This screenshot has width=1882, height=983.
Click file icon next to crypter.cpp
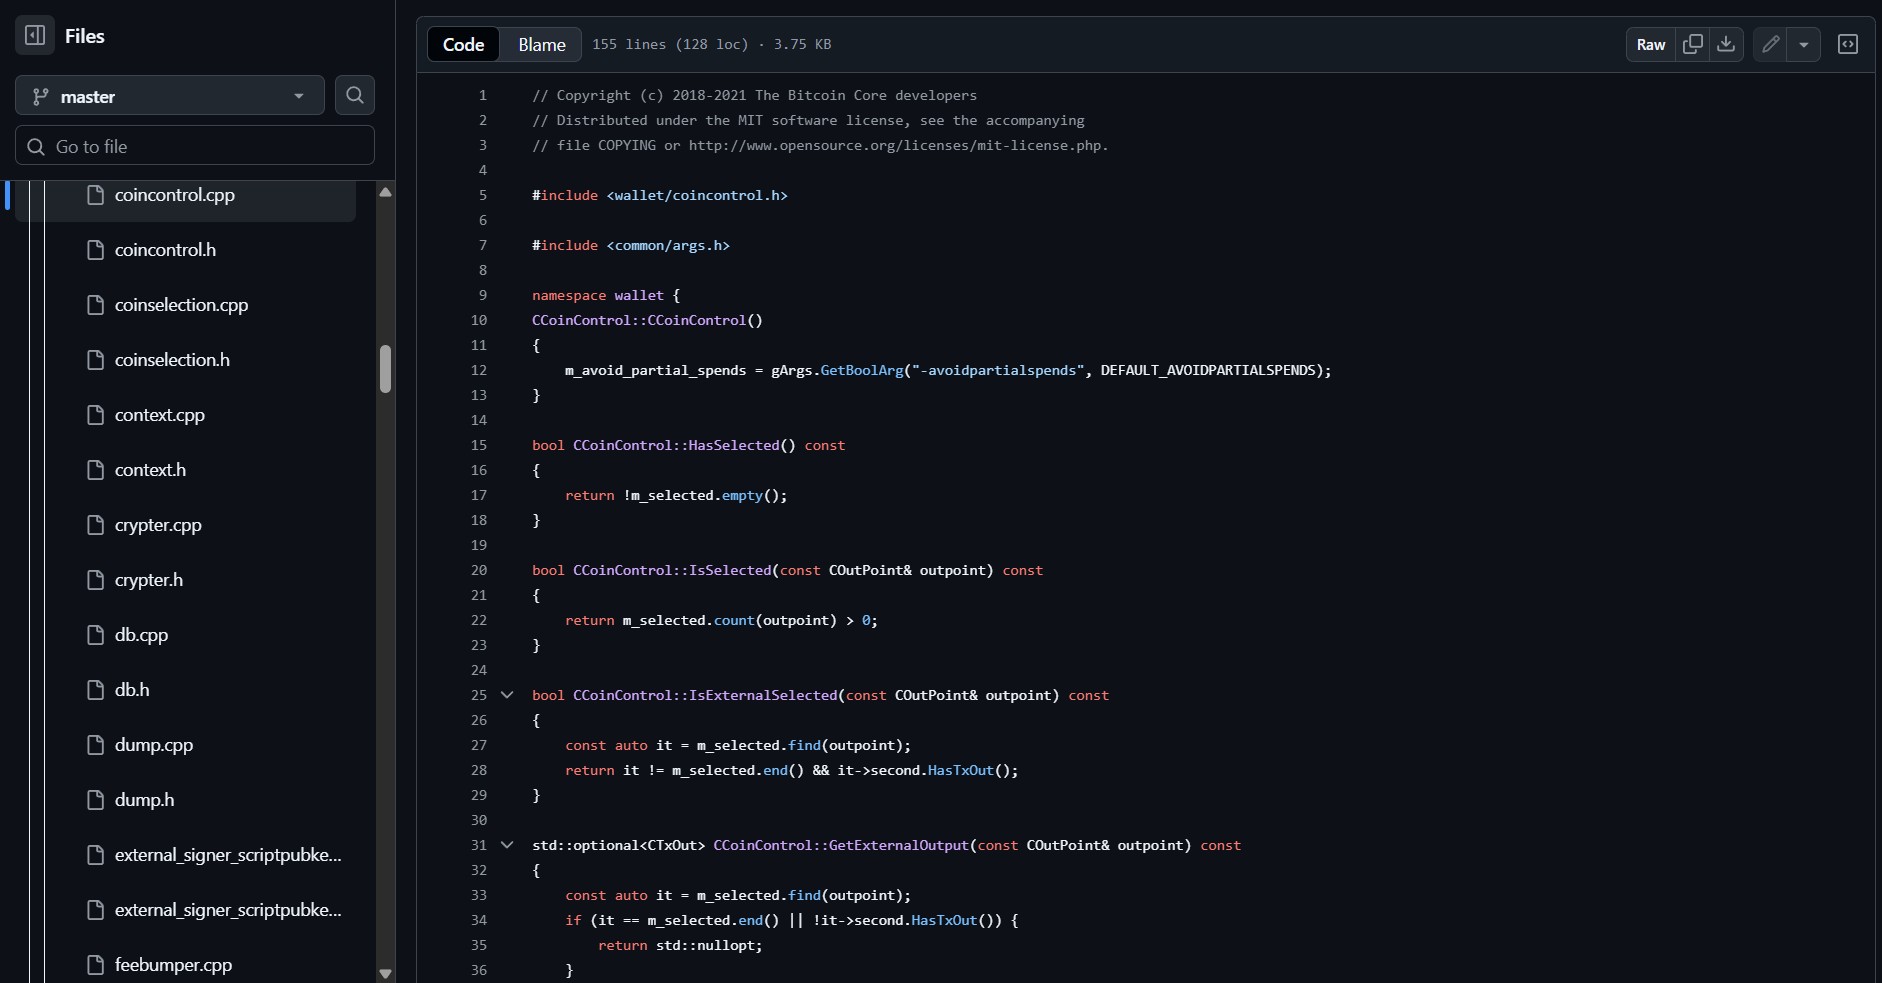point(96,525)
